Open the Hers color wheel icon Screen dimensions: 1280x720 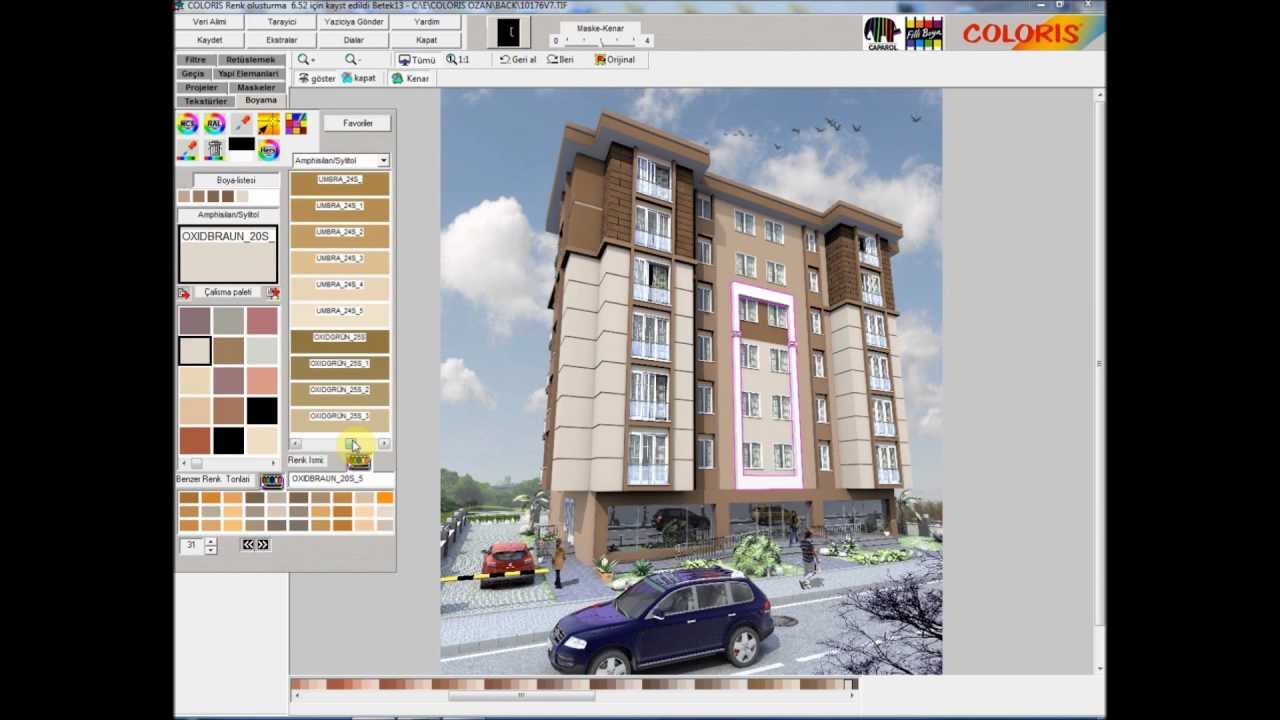click(268, 150)
